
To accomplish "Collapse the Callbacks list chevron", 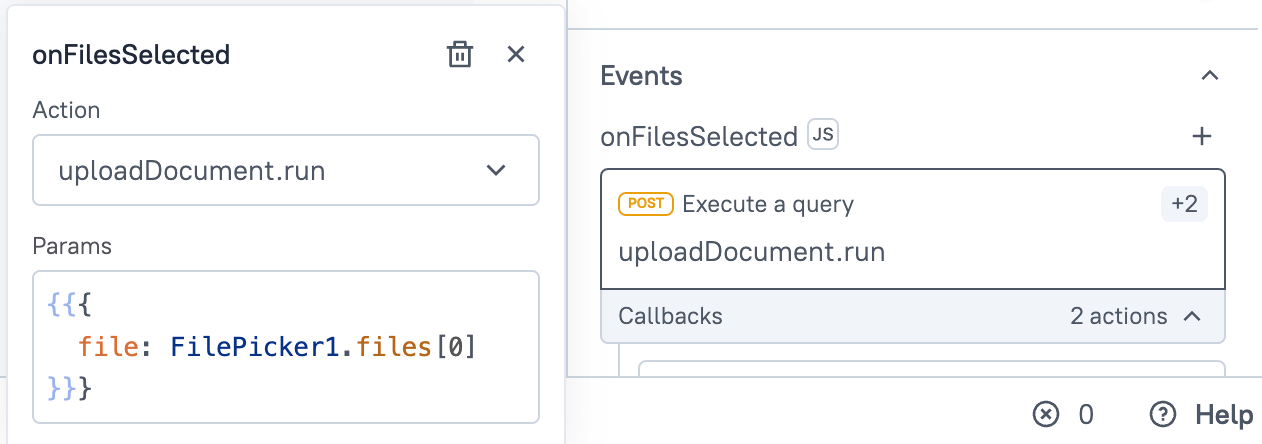I will 1192,317.
